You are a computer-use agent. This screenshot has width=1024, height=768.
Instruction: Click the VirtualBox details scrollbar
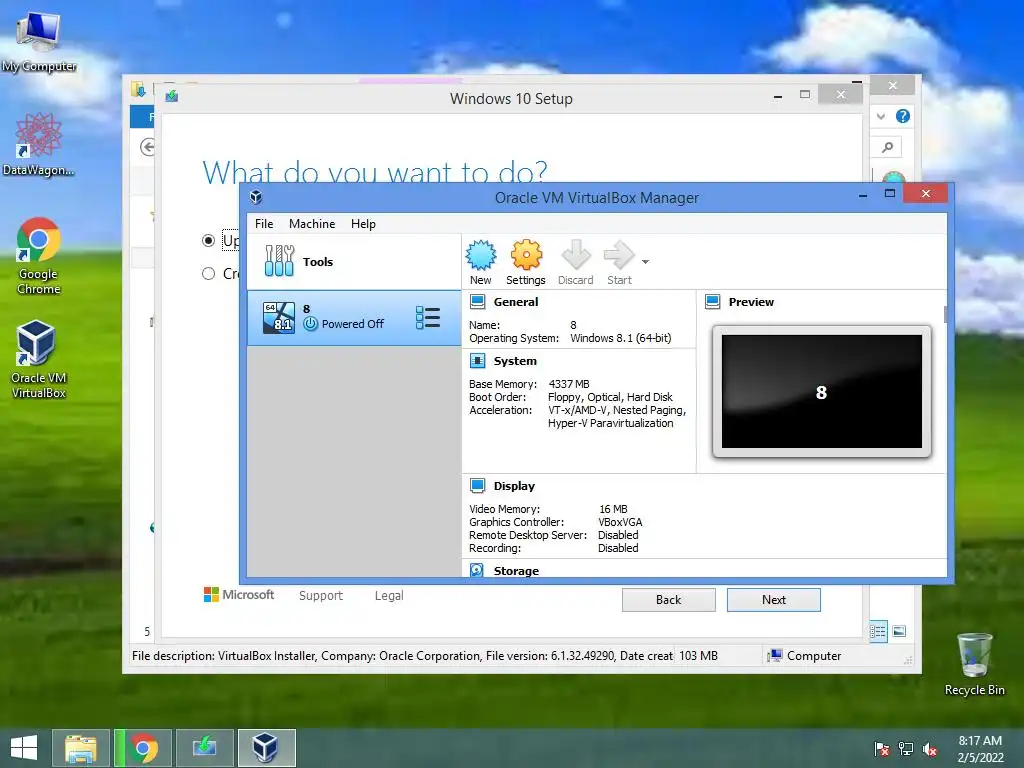(x=945, y=314)
